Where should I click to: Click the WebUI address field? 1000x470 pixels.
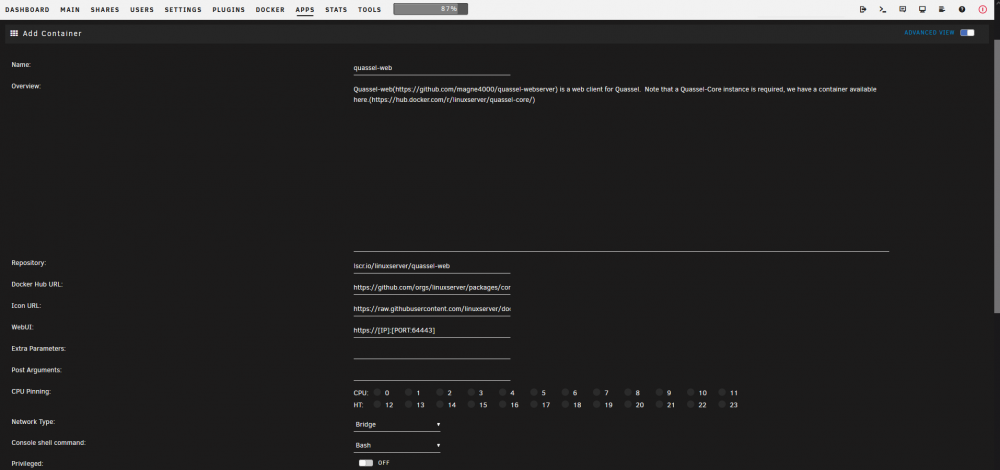click(x=432, y=330)
